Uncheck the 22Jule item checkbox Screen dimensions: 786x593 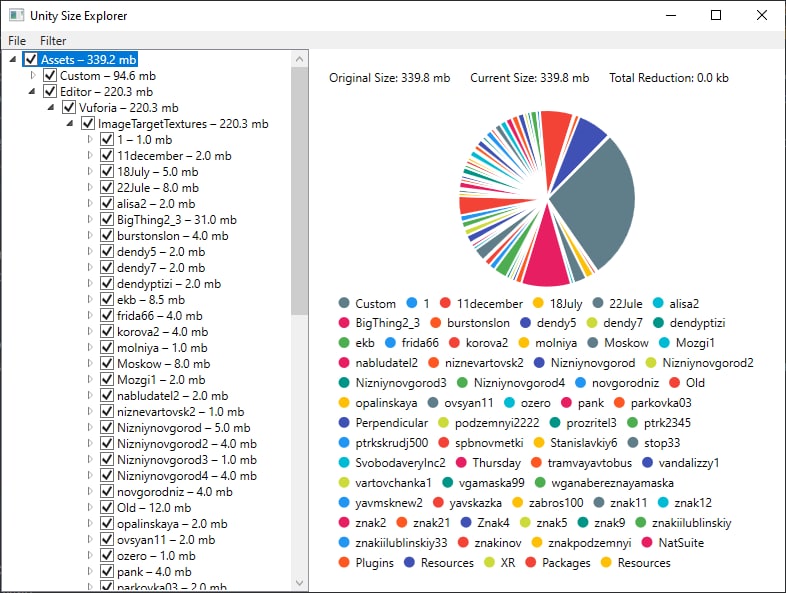107,187
